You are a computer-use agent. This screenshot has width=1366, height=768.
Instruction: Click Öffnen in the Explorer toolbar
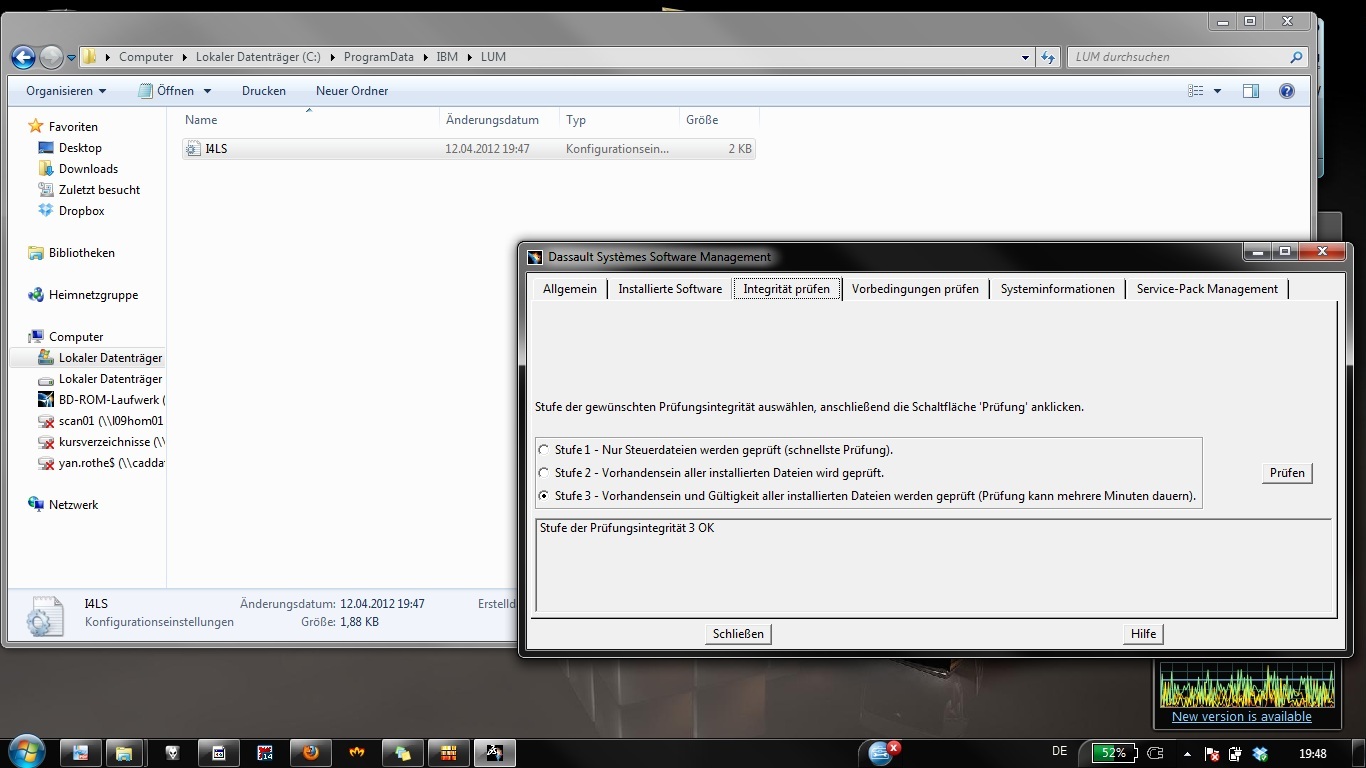(x=166, y=91)
